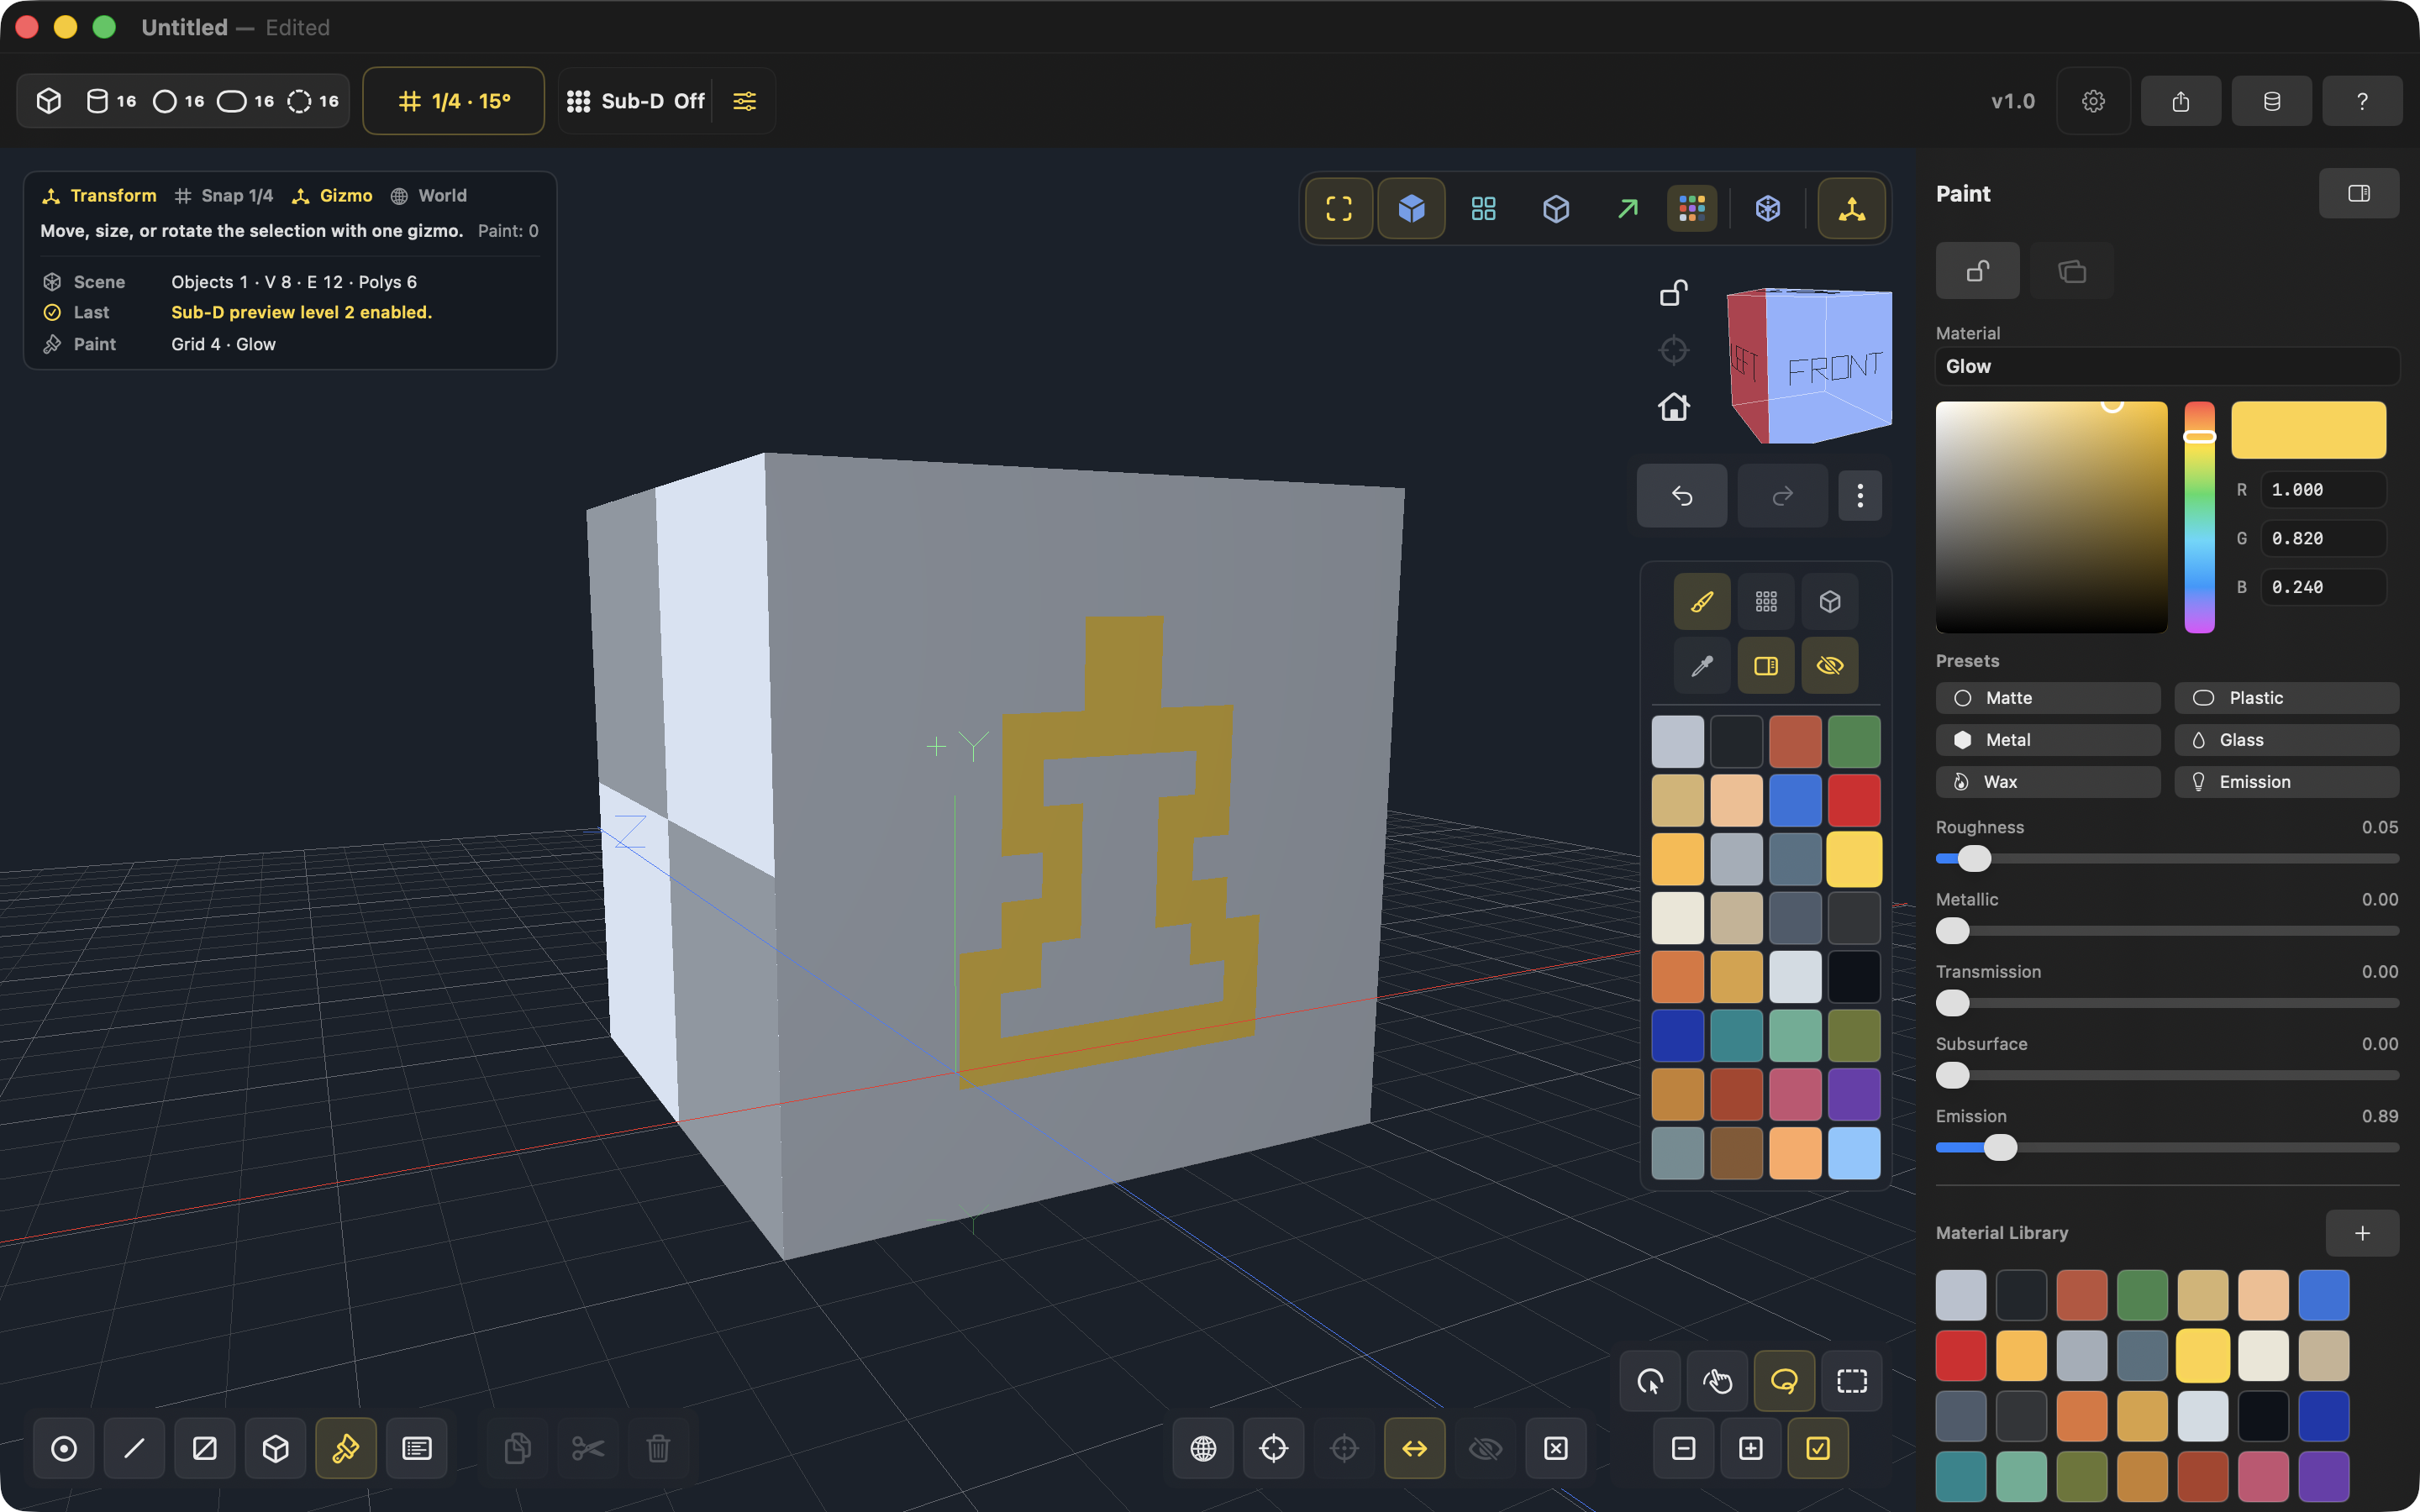The image size is (2420, 1512).
Task: Add a capsule primitive with 16 segments
Action: (246, 101)
